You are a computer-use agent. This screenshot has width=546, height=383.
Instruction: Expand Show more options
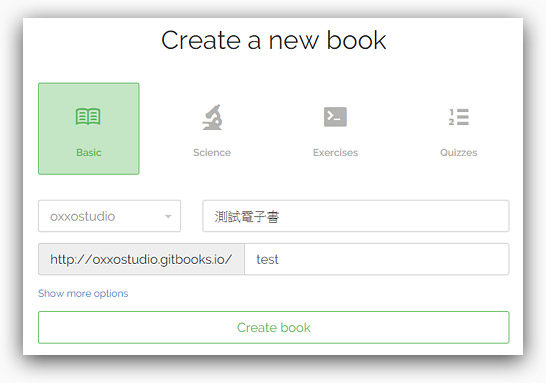click(83, 294)
